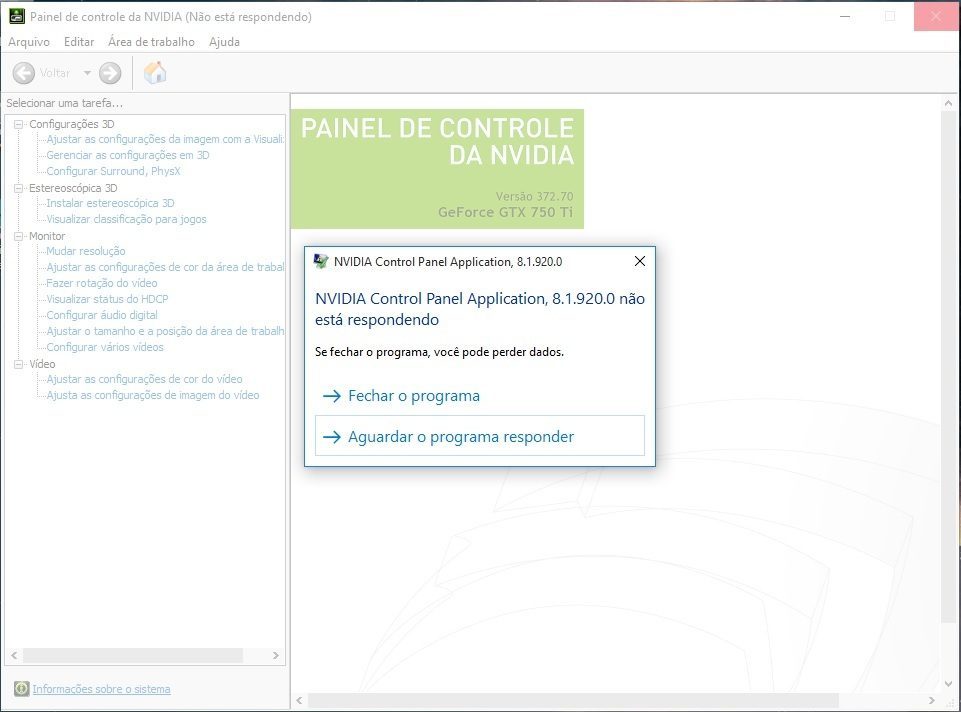This screenshot has height=712, width=961.
Task: Click the forward arrow toolbar icon
Action: pos(110,73)
